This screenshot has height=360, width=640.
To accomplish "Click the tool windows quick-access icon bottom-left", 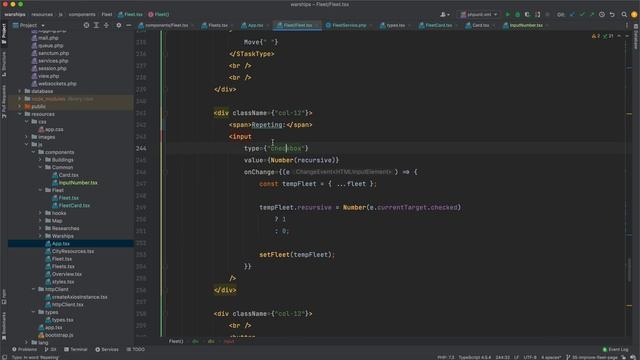I will tap(4, 357).
